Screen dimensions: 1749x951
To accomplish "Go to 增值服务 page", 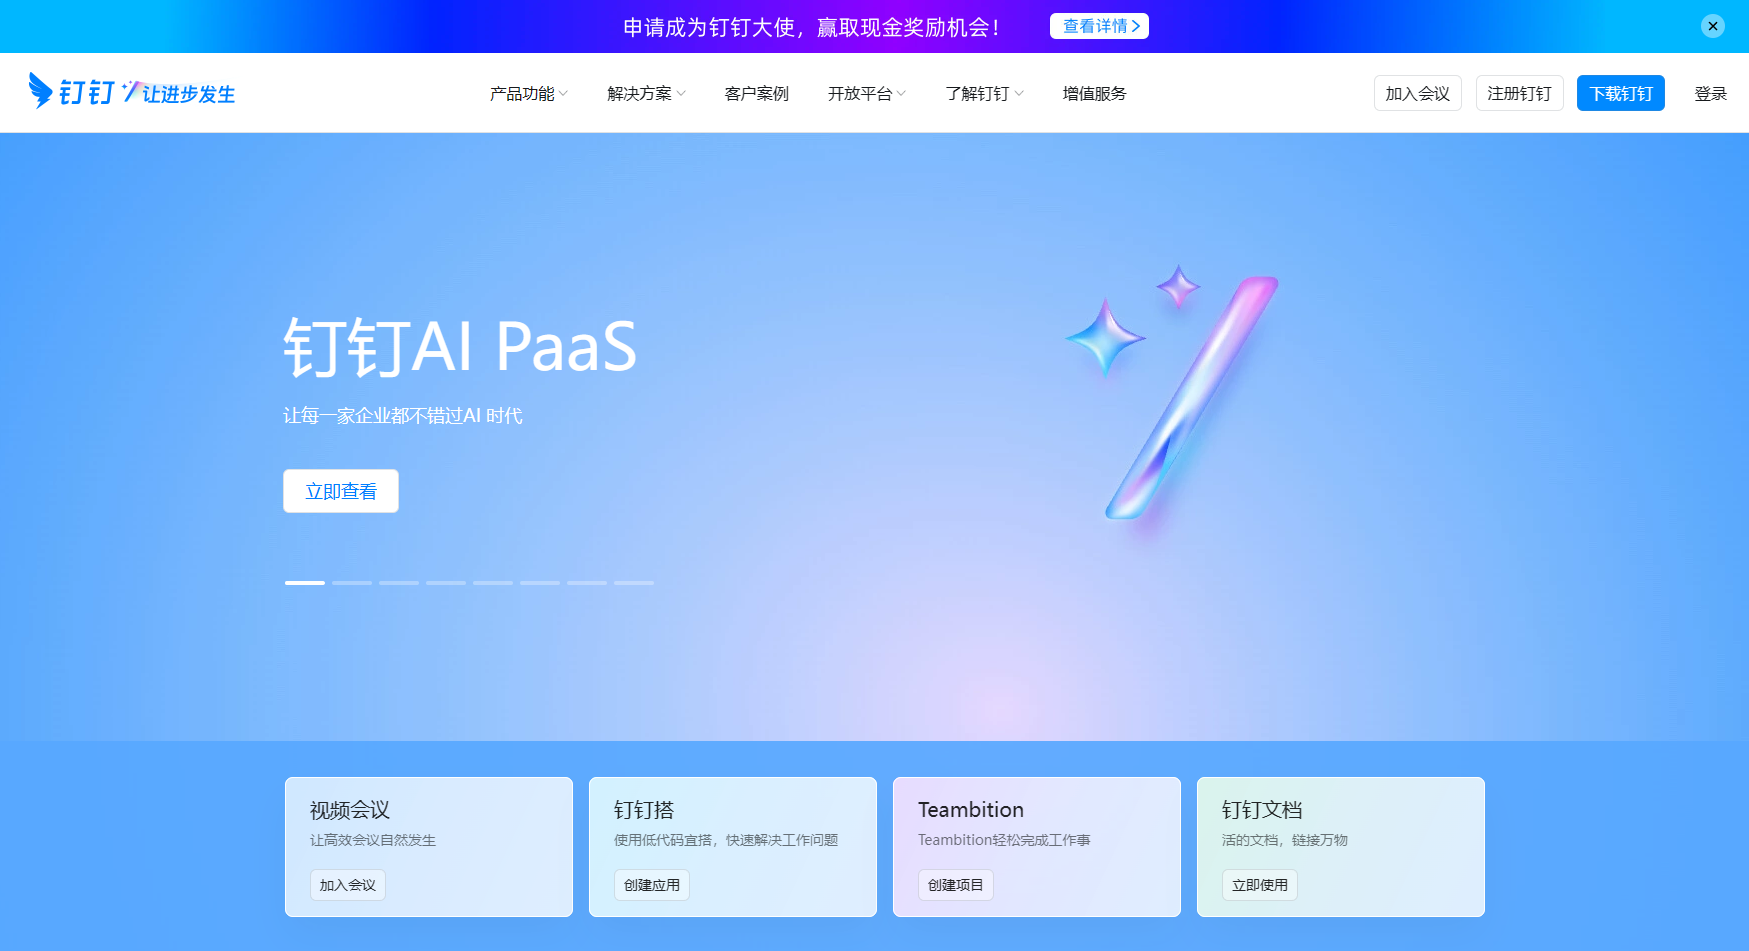I will [1094, 93].
